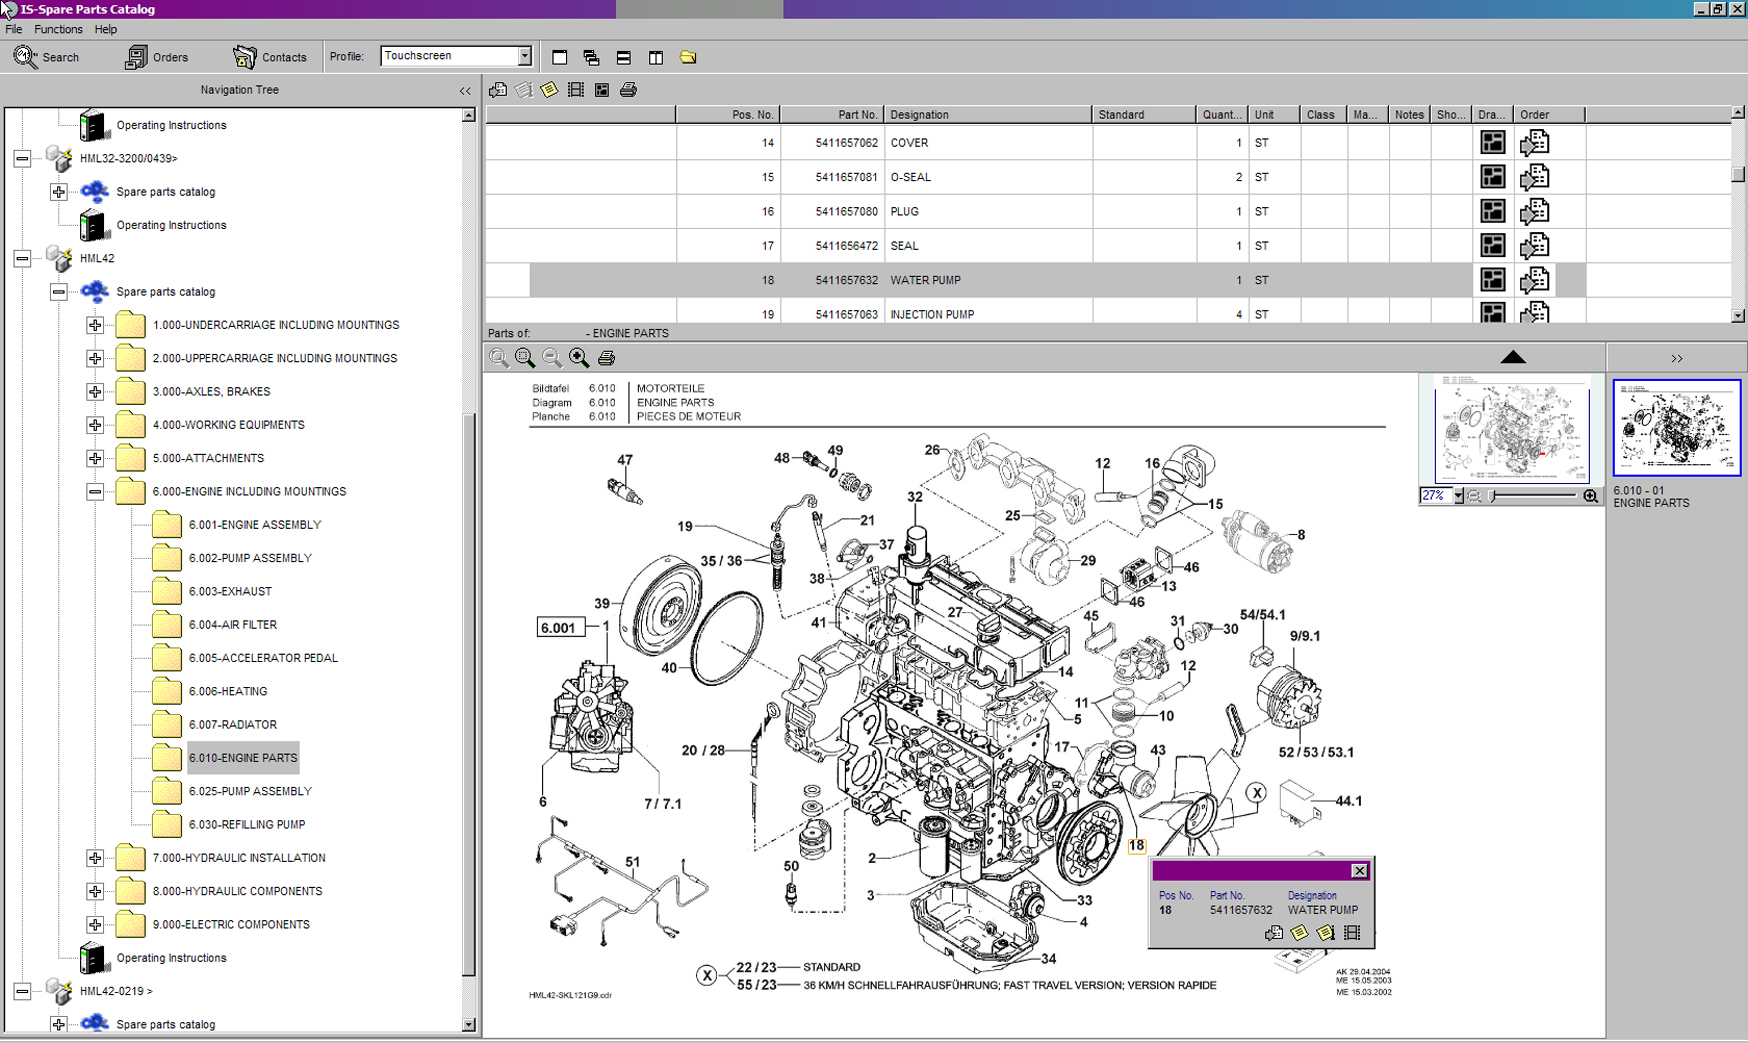Viewport: 1748px width, 1043px height.
Task: Open the yellow folder icon in main toolbar
Action: [x=688, y=57]
